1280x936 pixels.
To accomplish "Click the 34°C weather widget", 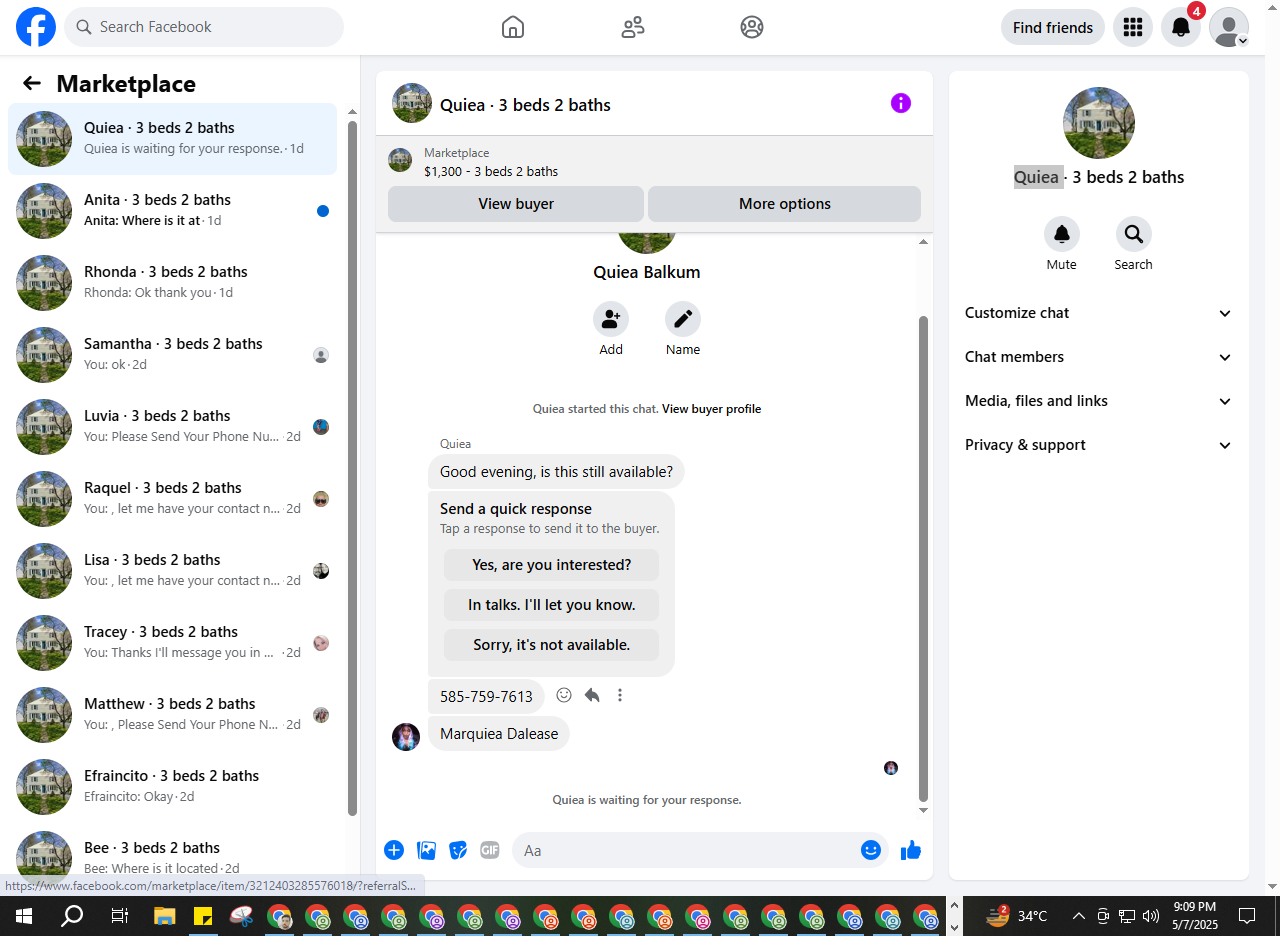I will 1016,915.
